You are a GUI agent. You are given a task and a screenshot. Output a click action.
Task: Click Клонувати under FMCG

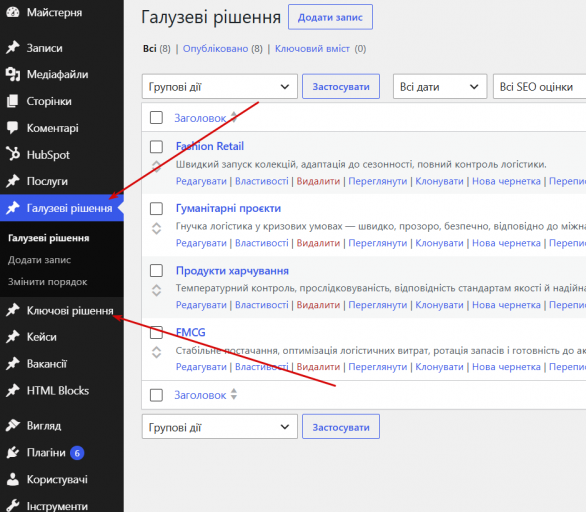pyautogui.click(x=439, y=367)
